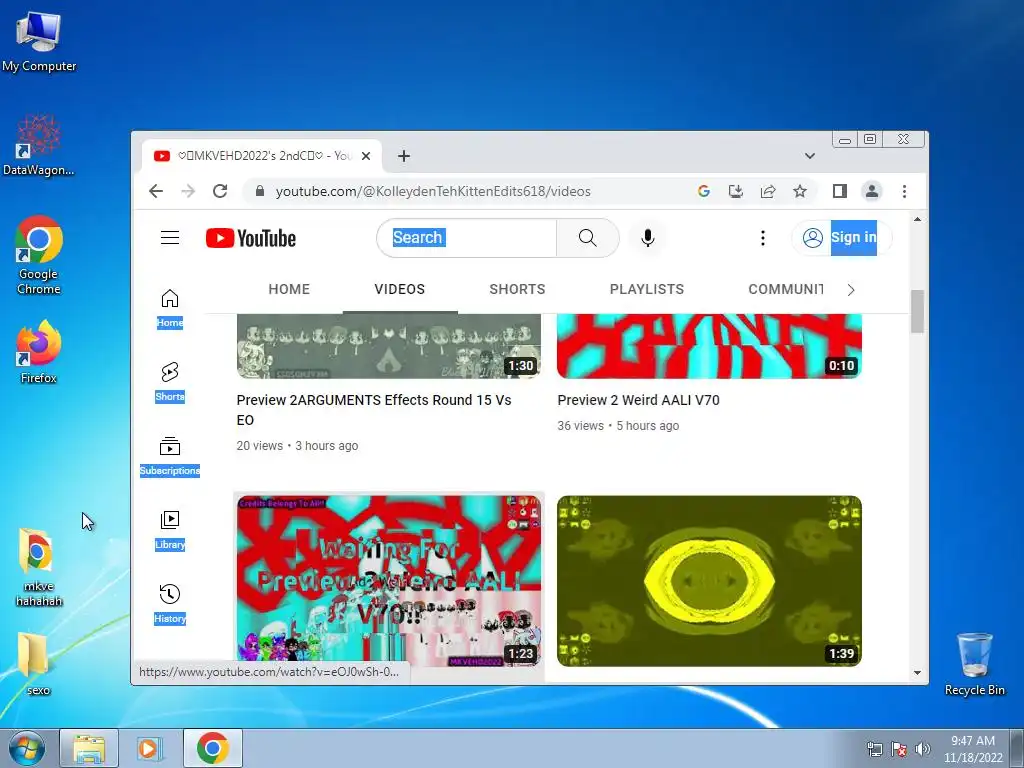
Task: Click the address bar URL
Action: 433,191
